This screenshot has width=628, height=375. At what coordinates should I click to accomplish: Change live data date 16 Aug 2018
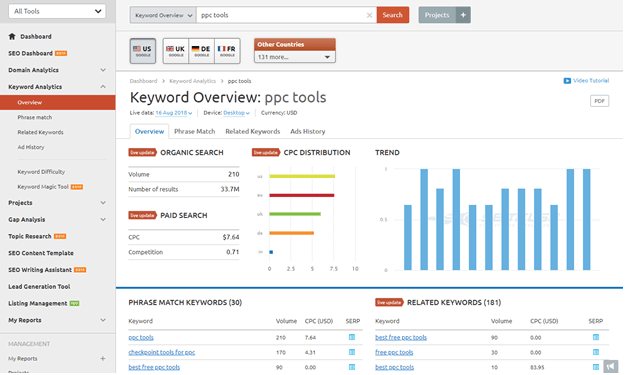173,113
